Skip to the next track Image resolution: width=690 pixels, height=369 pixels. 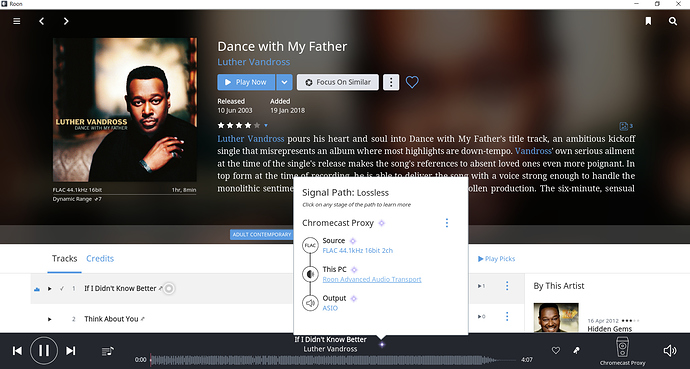[x=70, y=351]
